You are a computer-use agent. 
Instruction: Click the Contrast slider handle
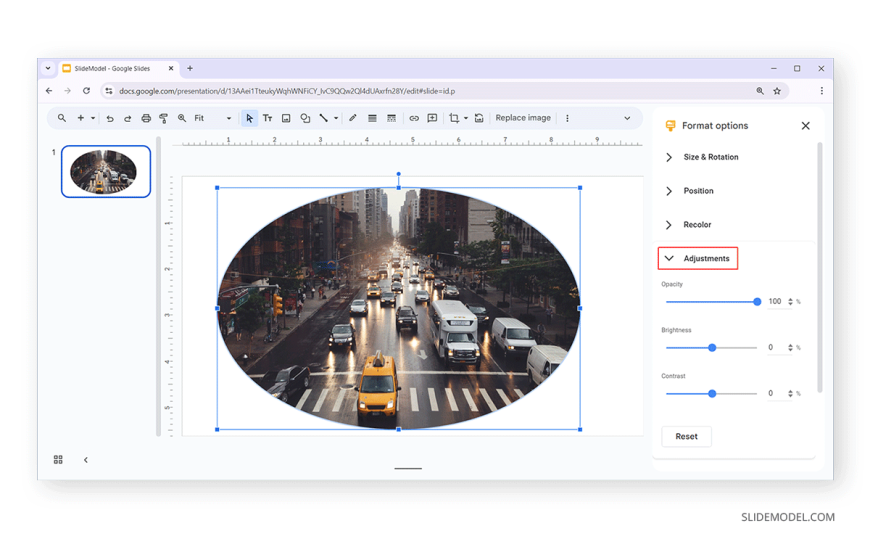[712, 394]
